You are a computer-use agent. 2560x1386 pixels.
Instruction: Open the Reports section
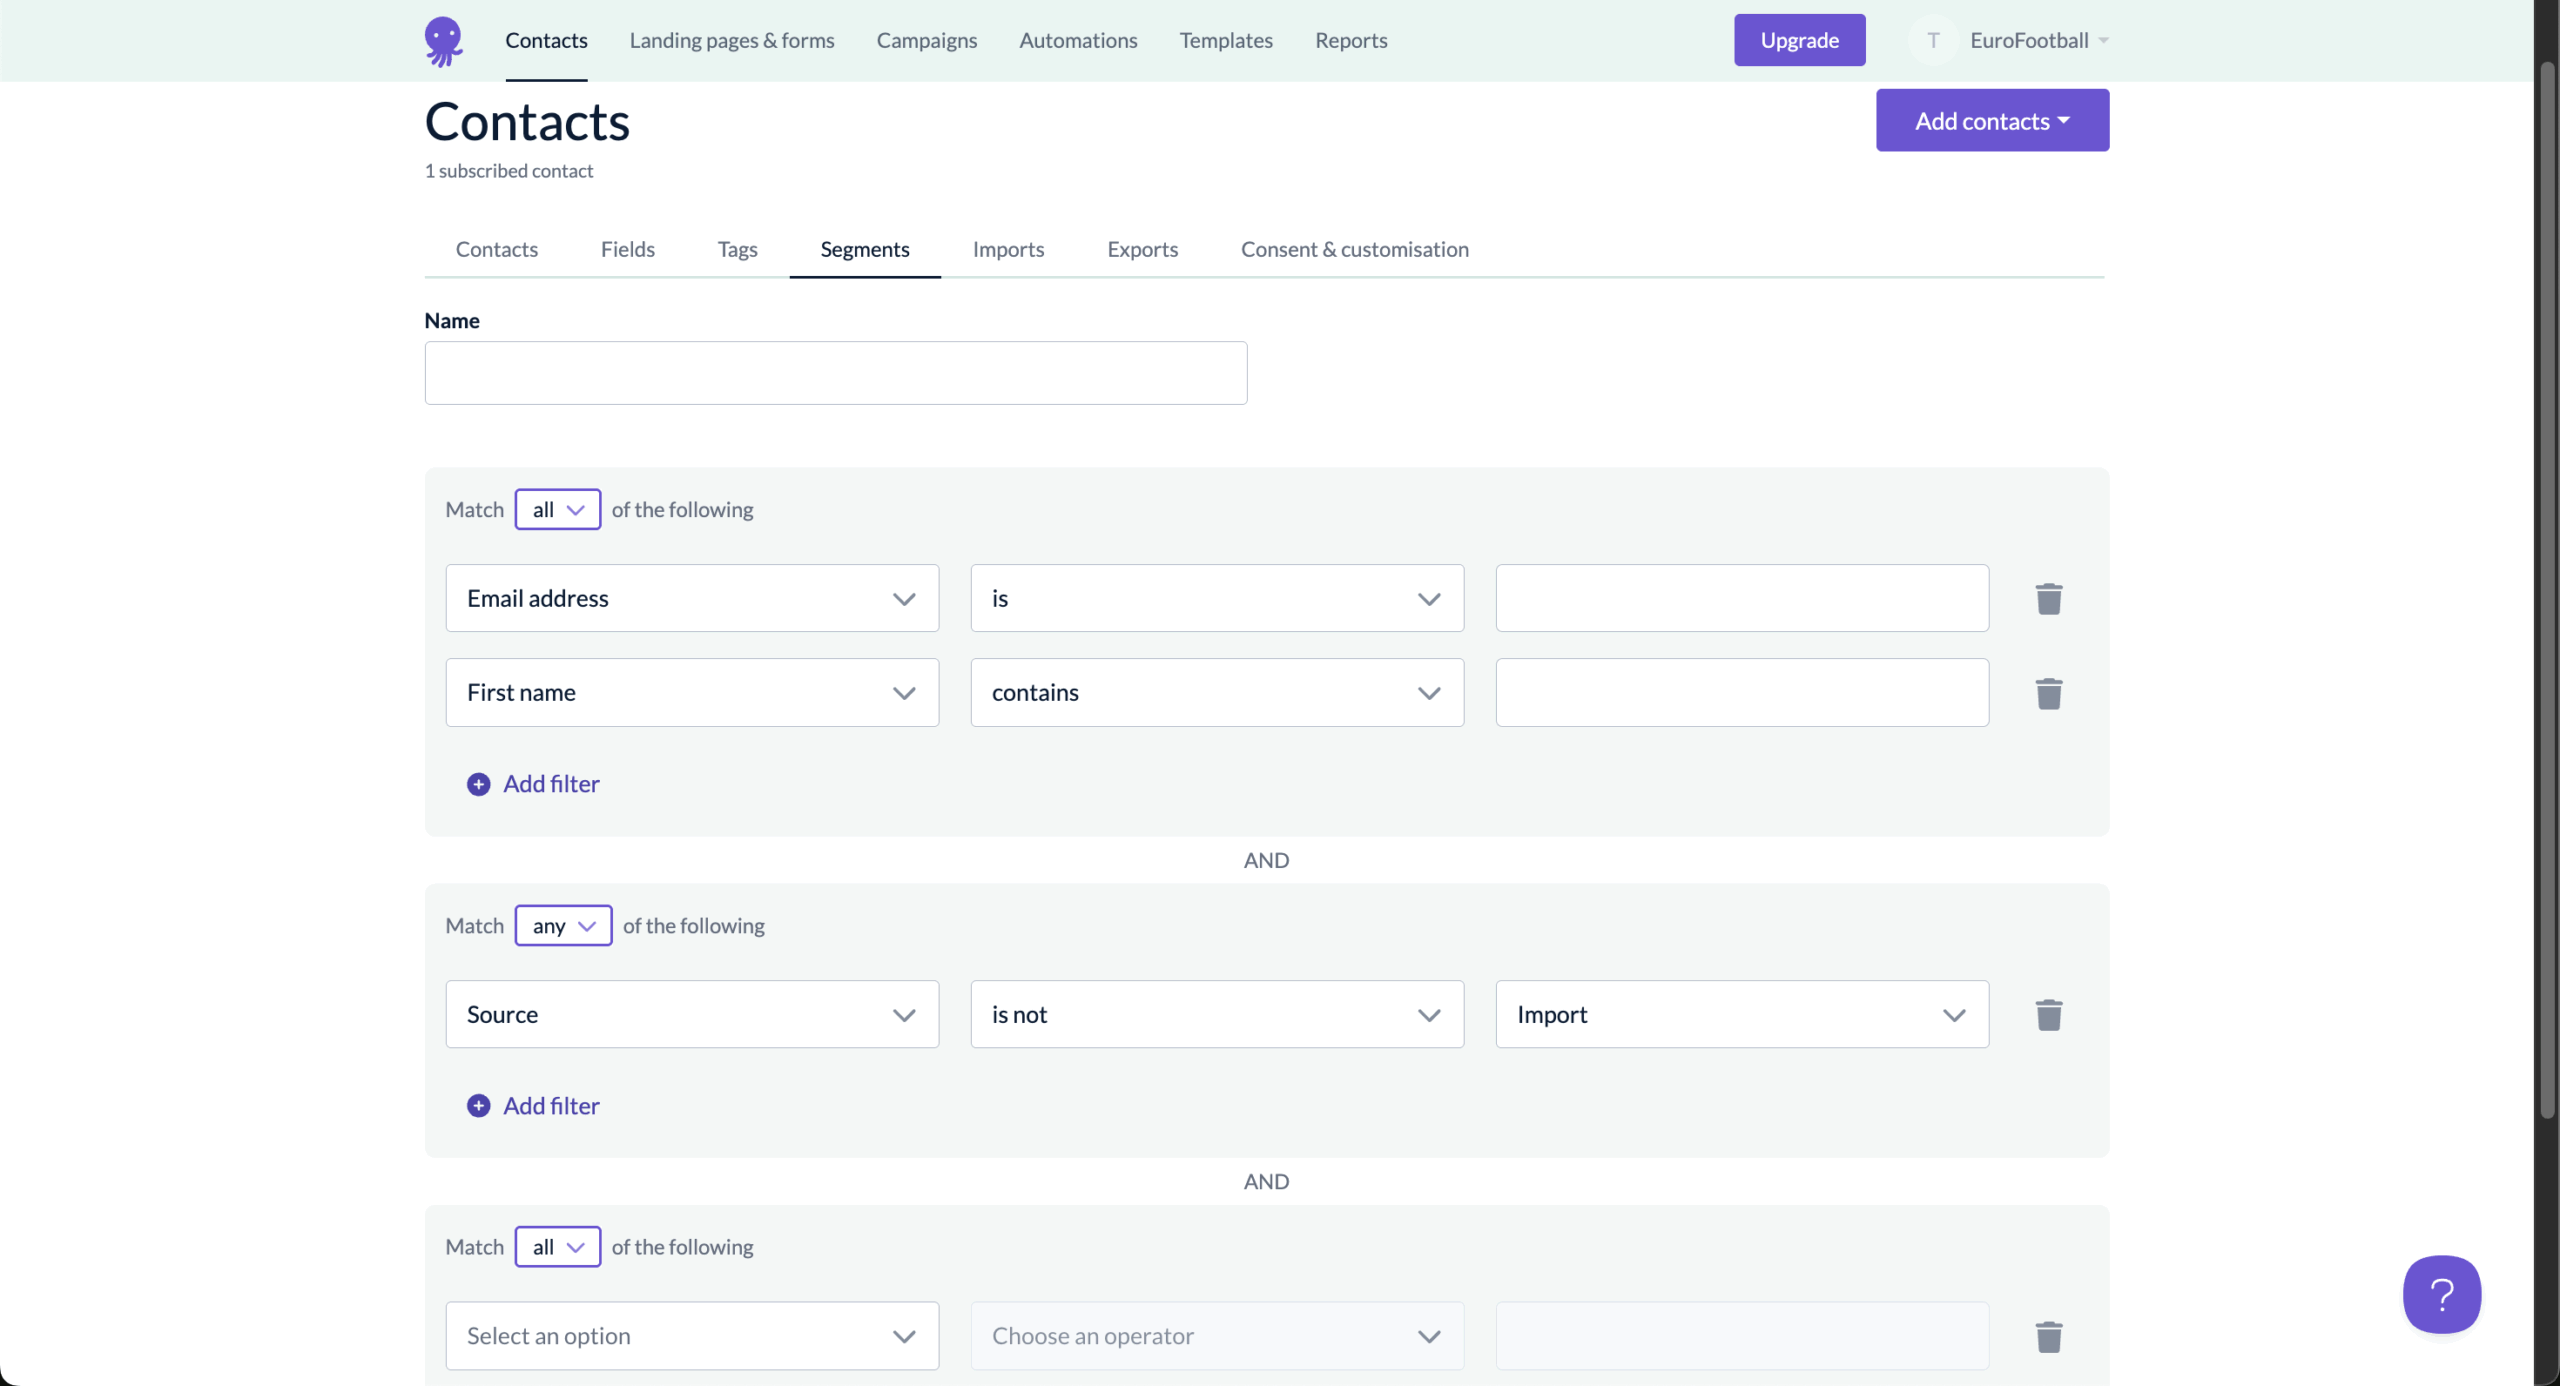pos(1351,40)
